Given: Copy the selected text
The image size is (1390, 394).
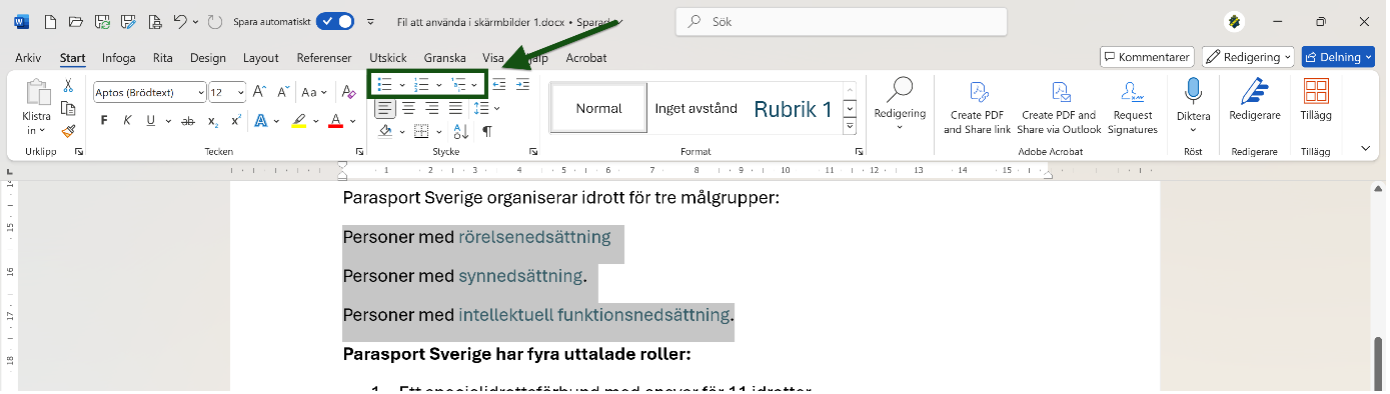Looking at the screenshot, I should pyautogui.click(x=69, y=108).
